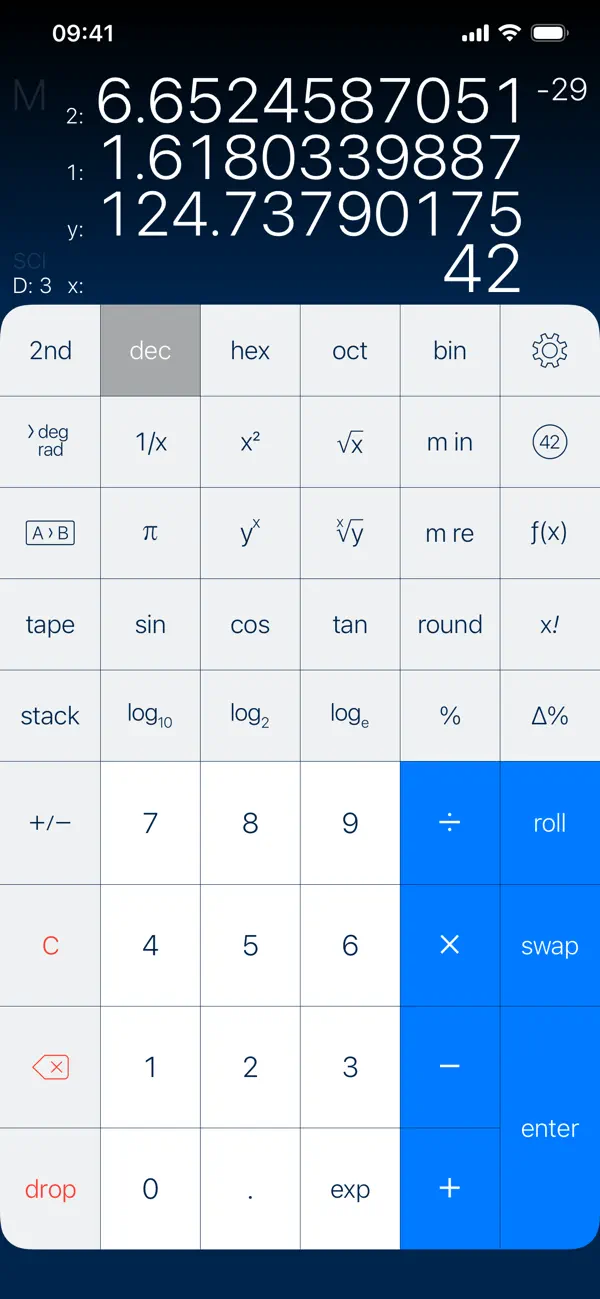The width and height of the screenshot is (600, 1299).
Task: Open the f(x) functions key
Action: (x=549, y=533)
